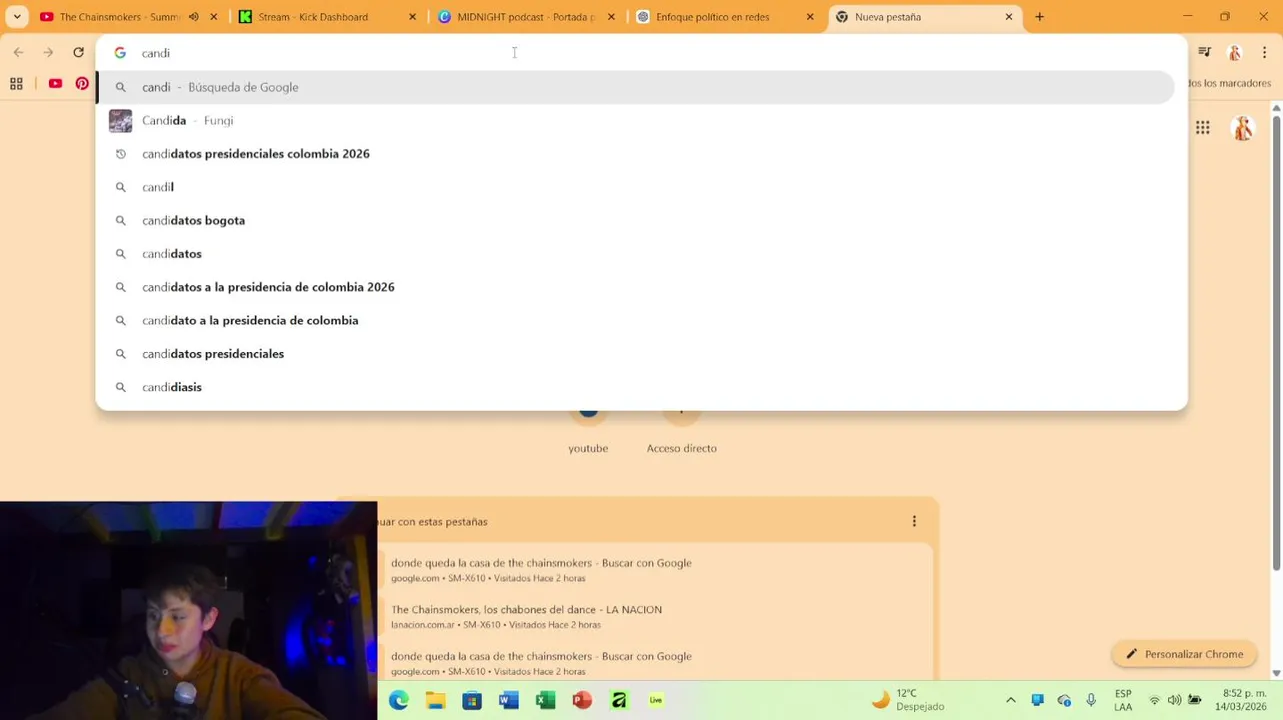Viewport: 1283px width, 720px height.
Task: Close the Nueva pestaña tab
Action: [1009, 17]
